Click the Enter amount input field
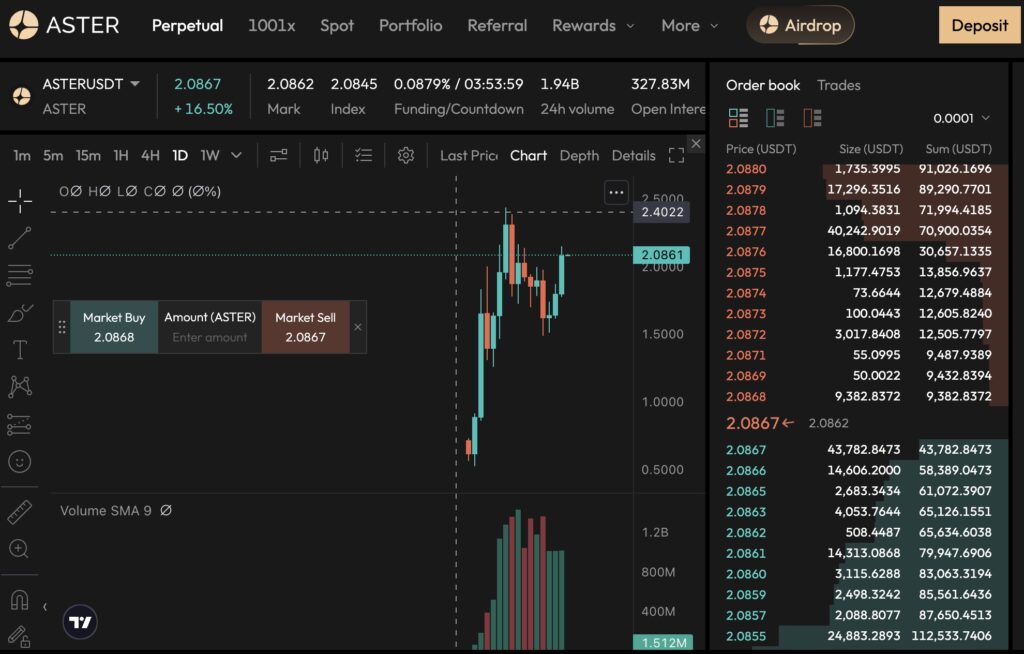The height and width of the screenshot is (654, 1024). (210, 337)
